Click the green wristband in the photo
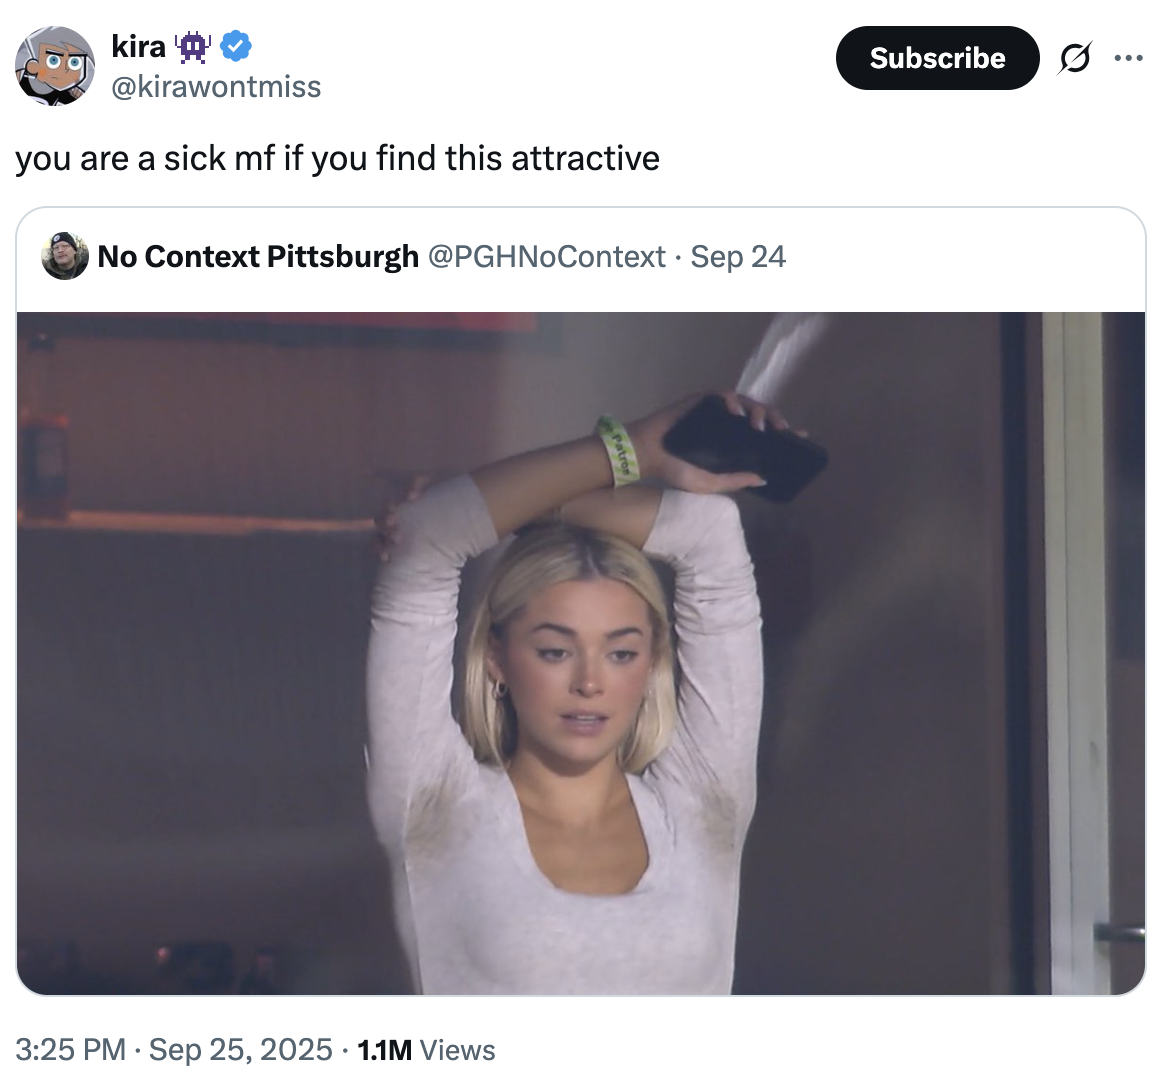The width and height of the screenshot is (1162, 1084). point(619,452)
